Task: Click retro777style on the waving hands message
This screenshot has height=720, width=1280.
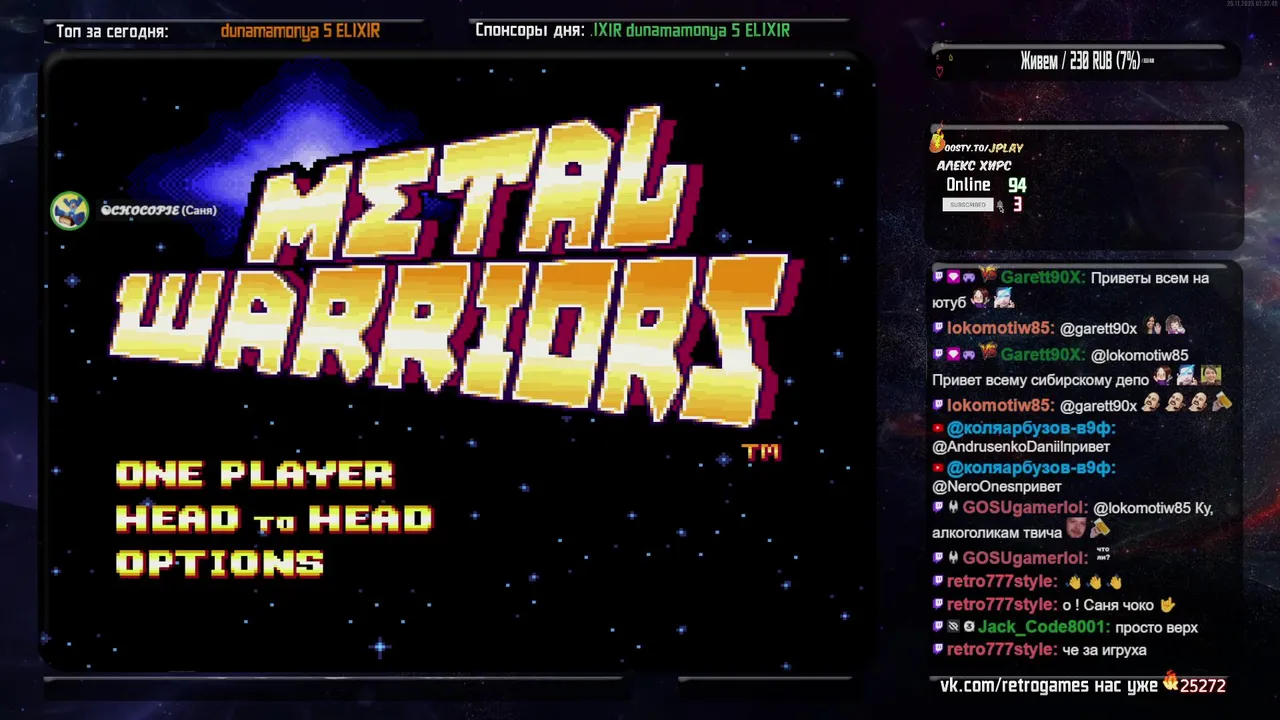Action: (x=1002, y=582)
